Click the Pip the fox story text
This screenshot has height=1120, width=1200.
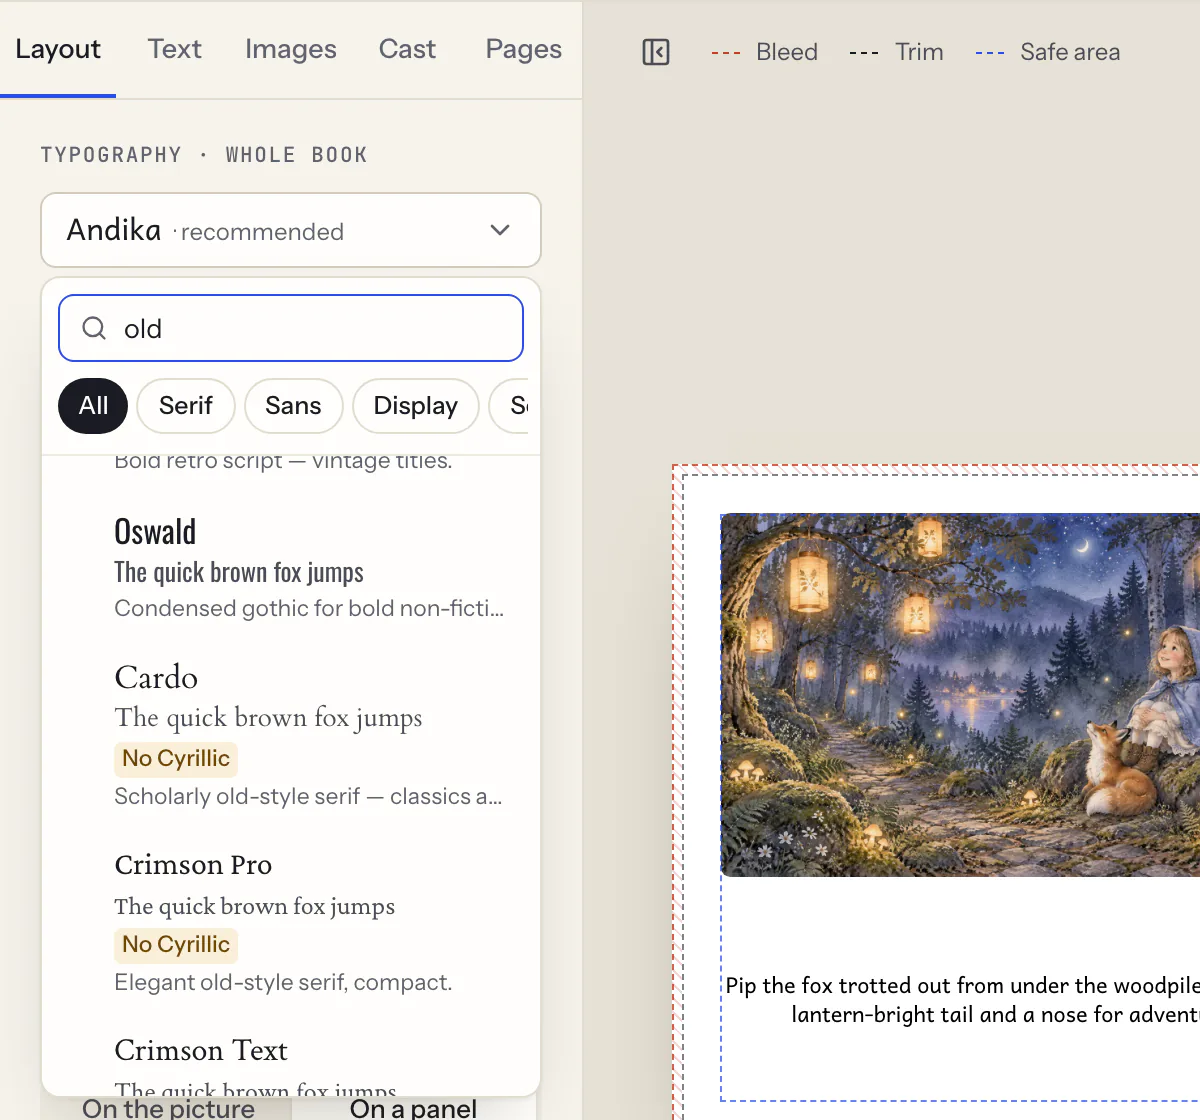pyautogui.click(x=962, y=1000)
